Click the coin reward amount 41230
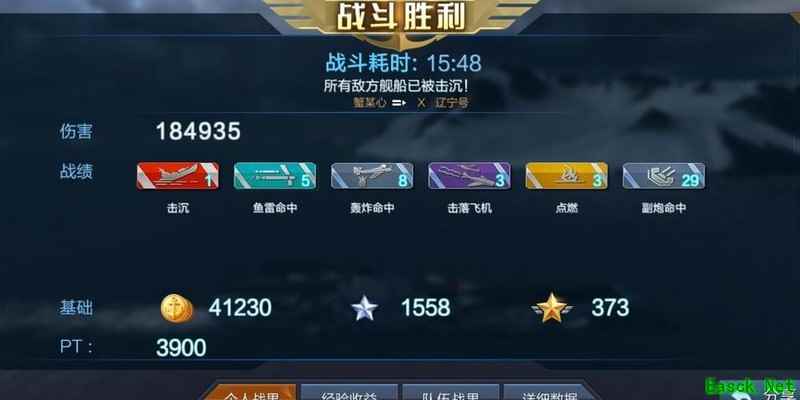The height and width of the screenshot is (400, 800). [240, 308]
